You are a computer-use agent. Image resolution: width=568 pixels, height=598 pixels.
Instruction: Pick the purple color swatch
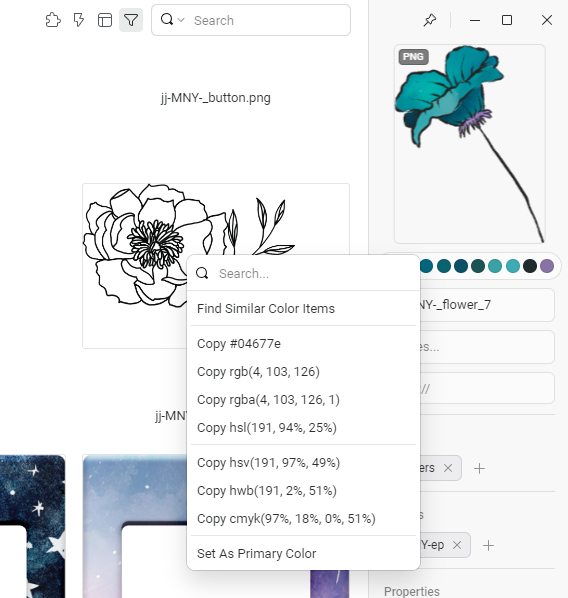click(547, 266)
